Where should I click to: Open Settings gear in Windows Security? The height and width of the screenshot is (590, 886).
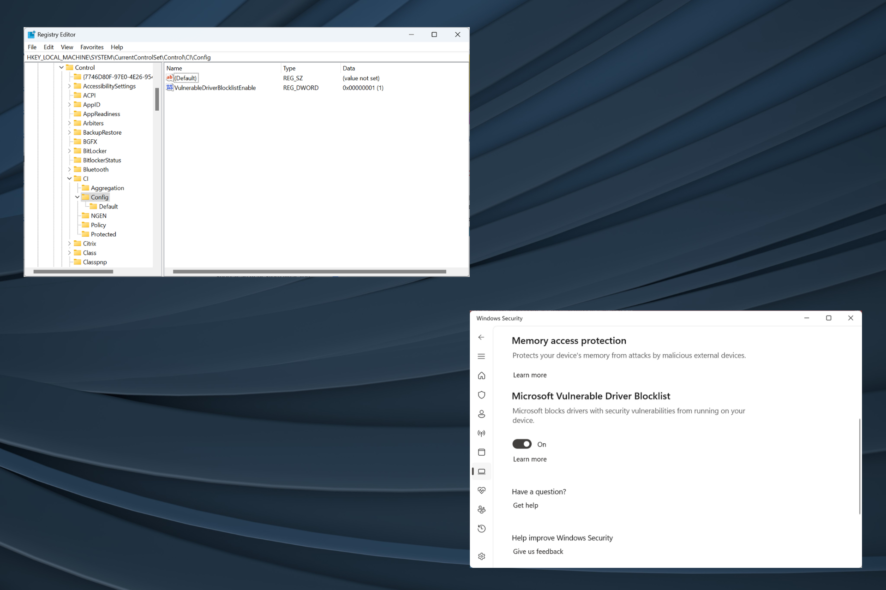point(481,556)
